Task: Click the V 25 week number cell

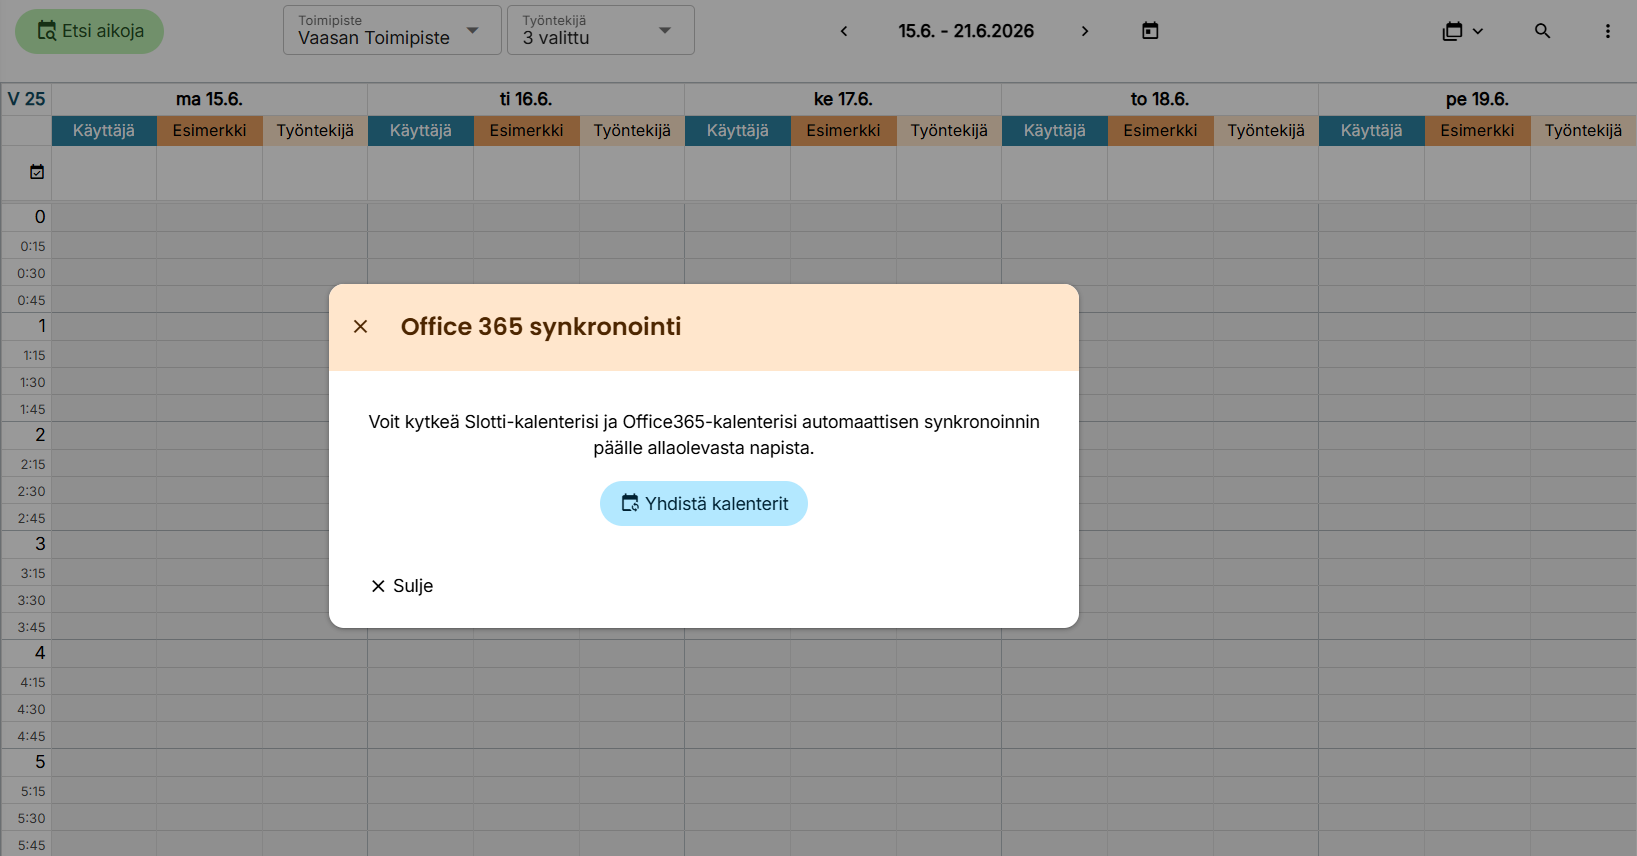Action: pyautogui.click(x=26, y=99)
